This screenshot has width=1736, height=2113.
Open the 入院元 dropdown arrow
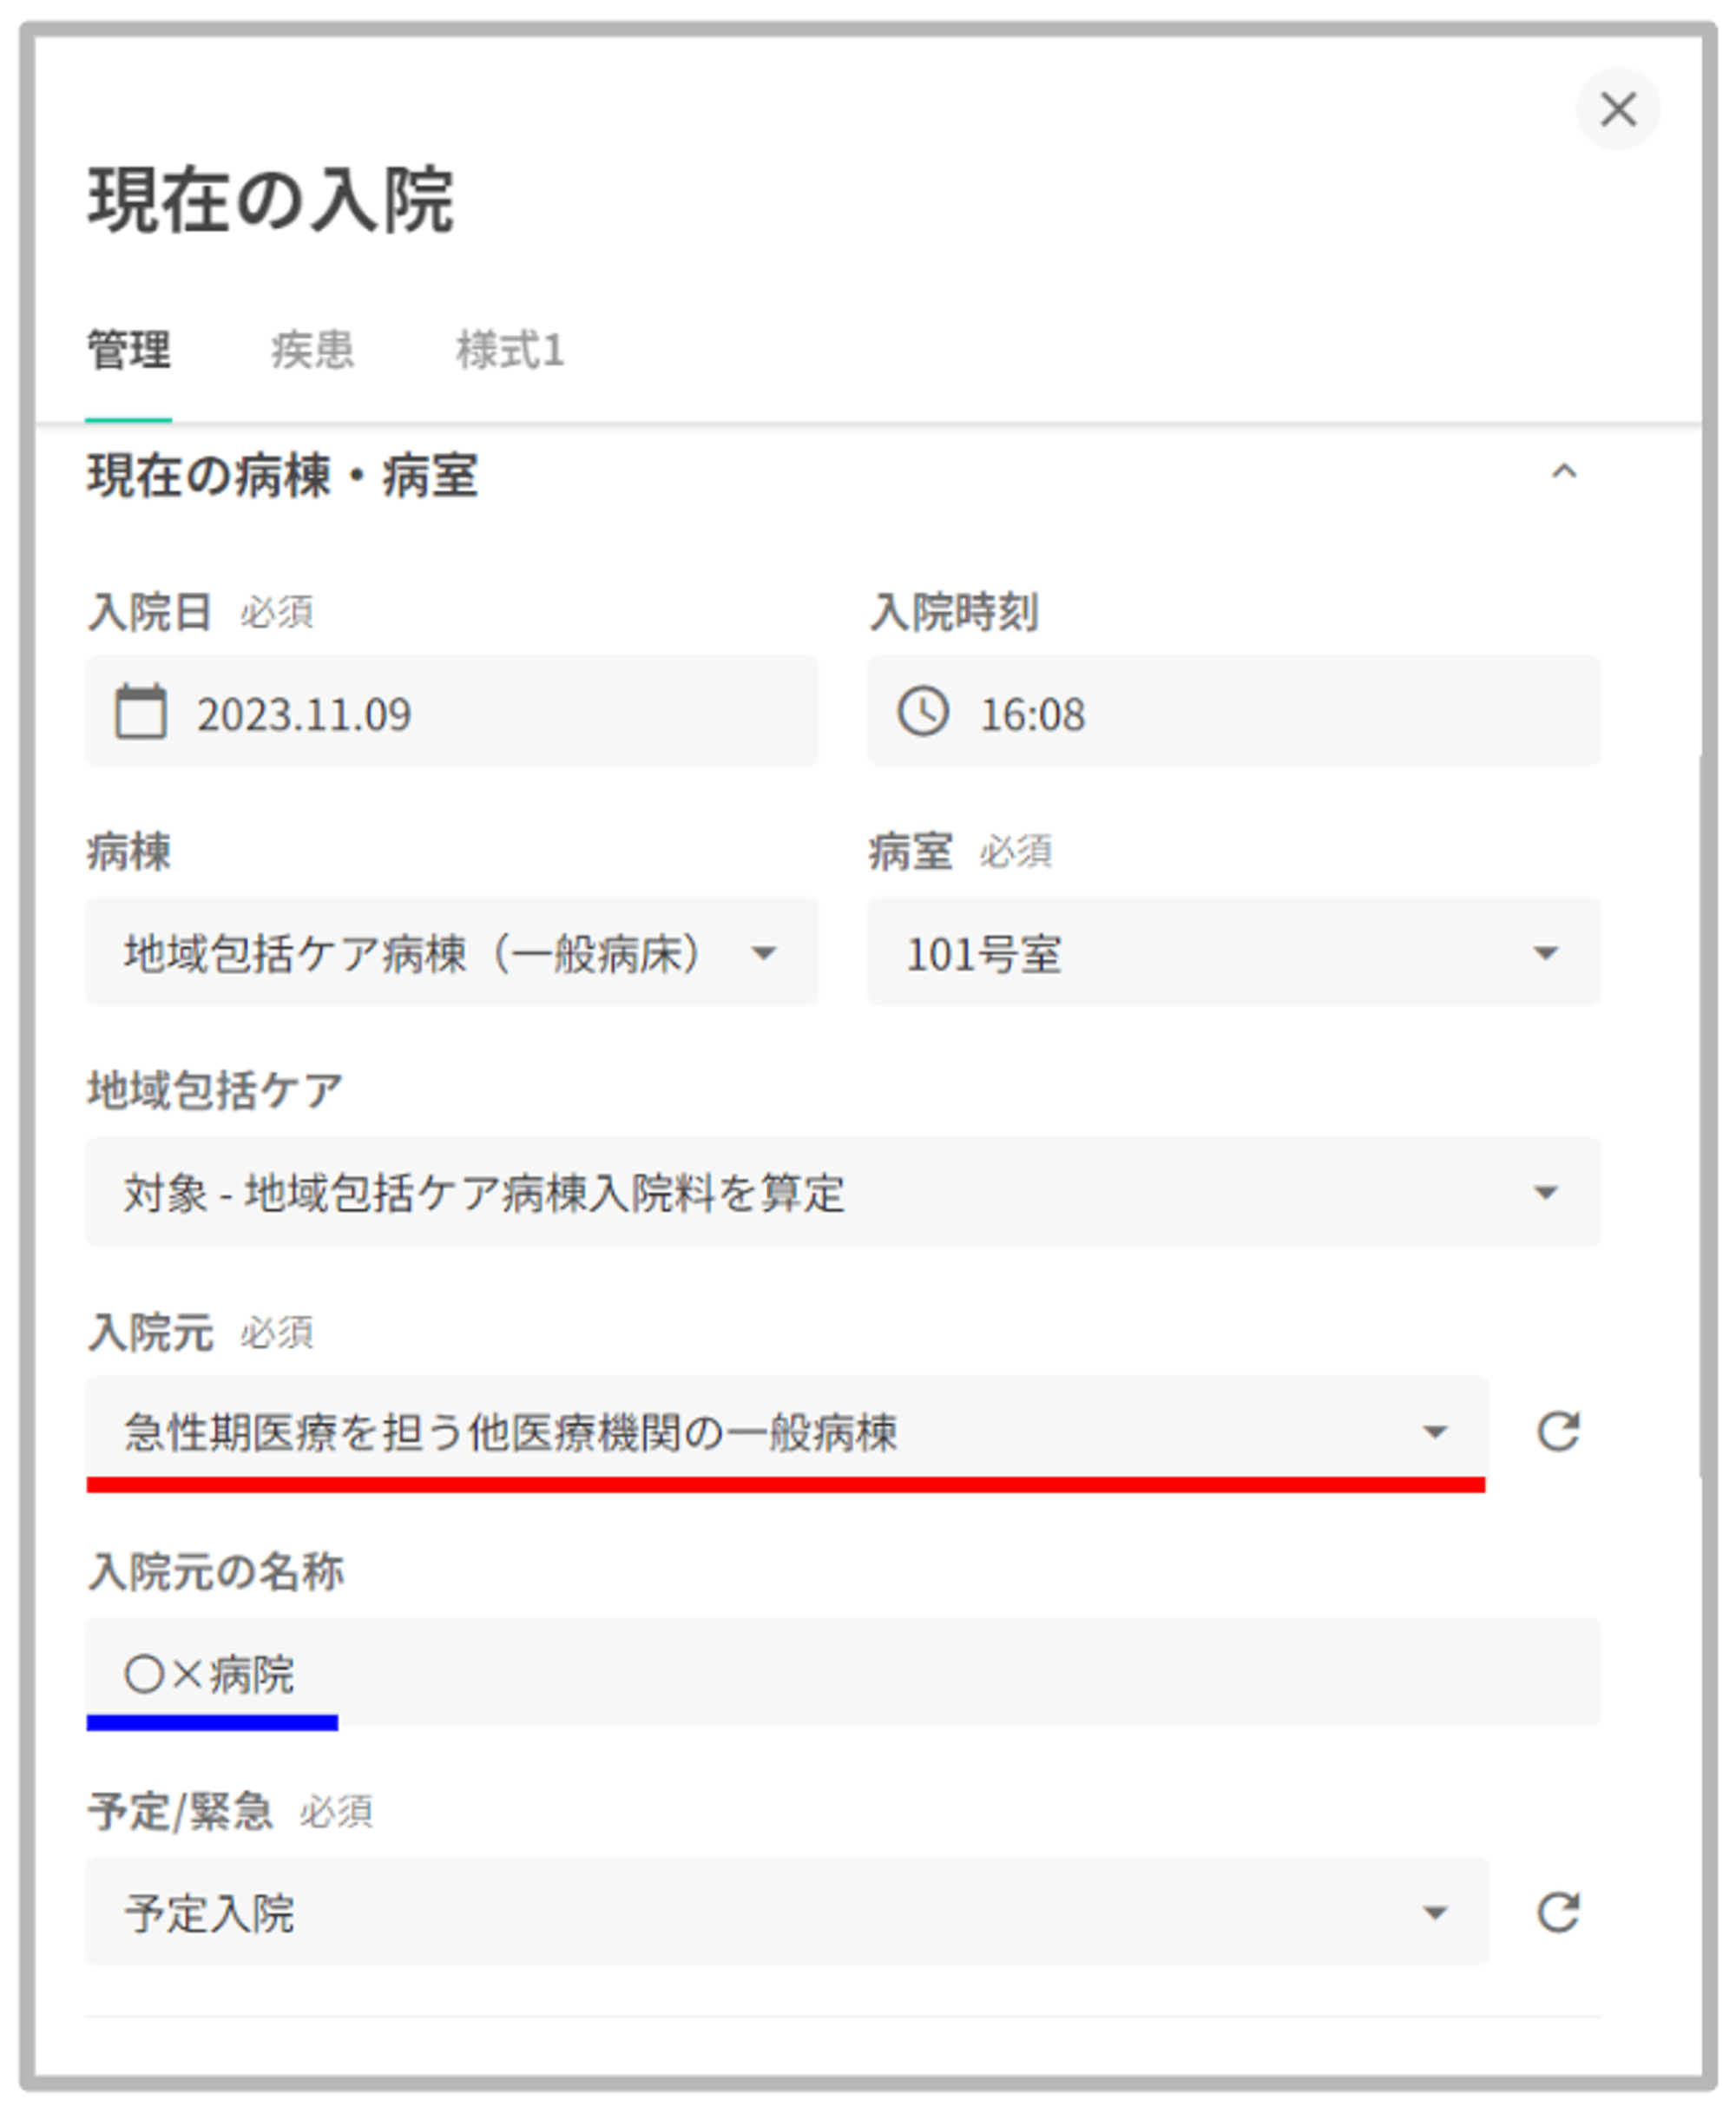(x=1435, y=1432)
